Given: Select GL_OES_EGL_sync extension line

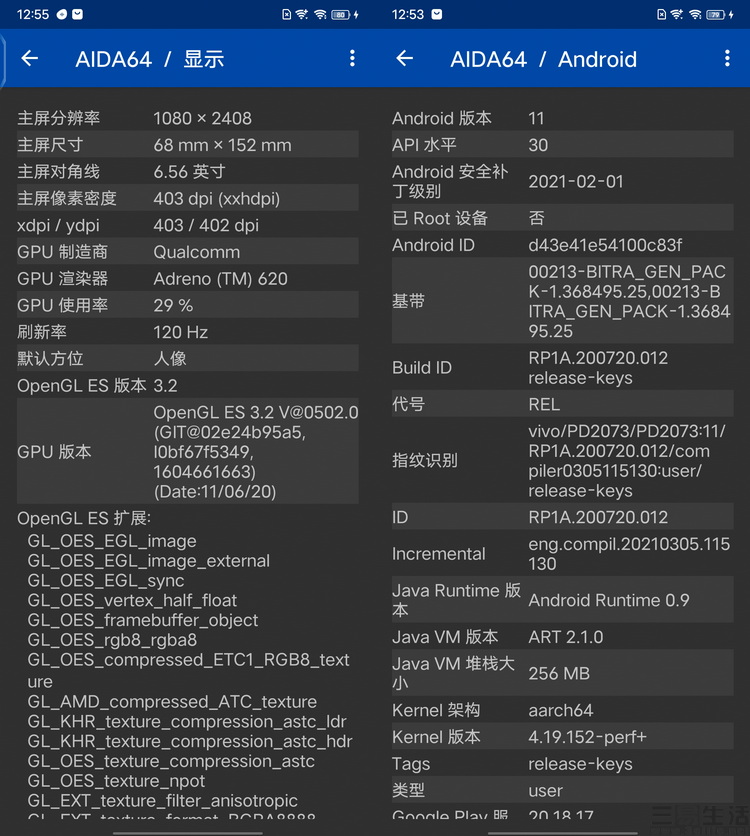Looking at the screenshot, I should coord(106,581).
